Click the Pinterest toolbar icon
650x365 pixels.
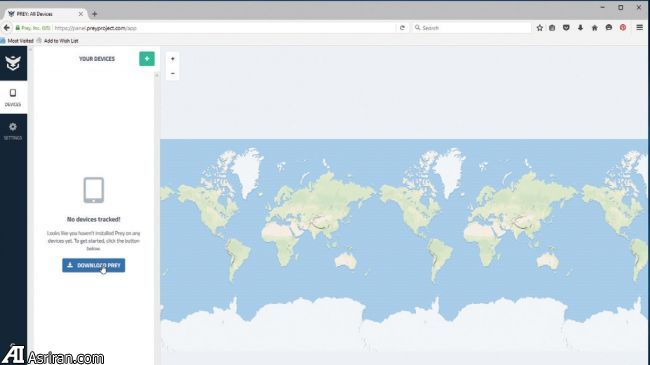623,28
